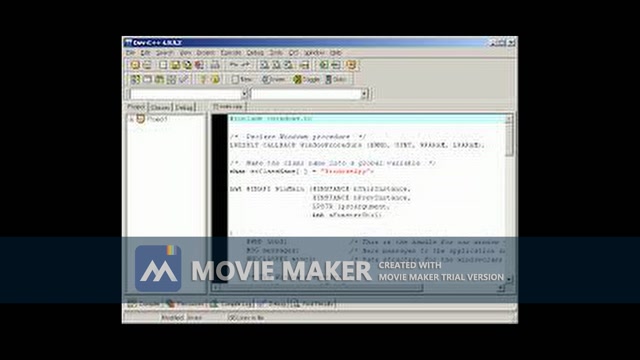Switch to the Project sidebar tab
Screen dimensions: 640x360
136,107
